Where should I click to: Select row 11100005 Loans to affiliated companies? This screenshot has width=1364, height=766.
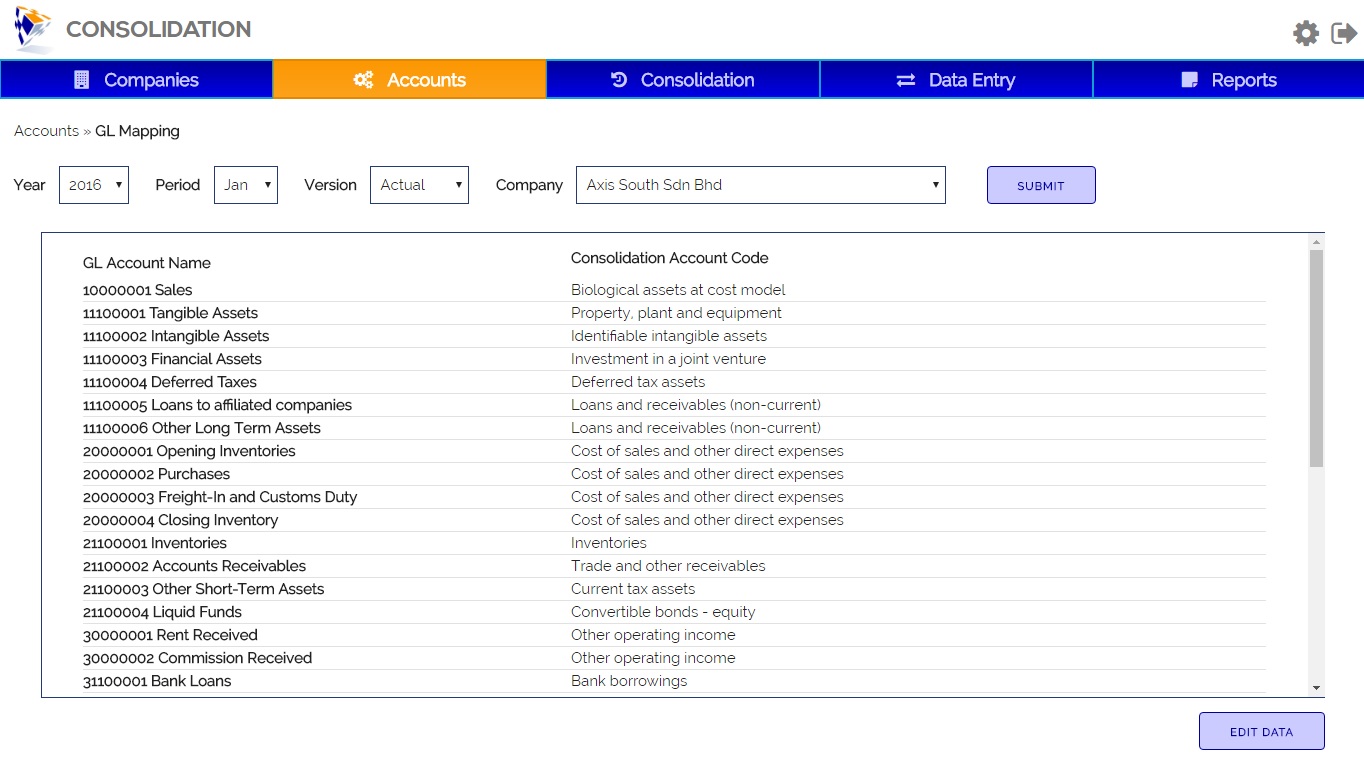(674, 405)
